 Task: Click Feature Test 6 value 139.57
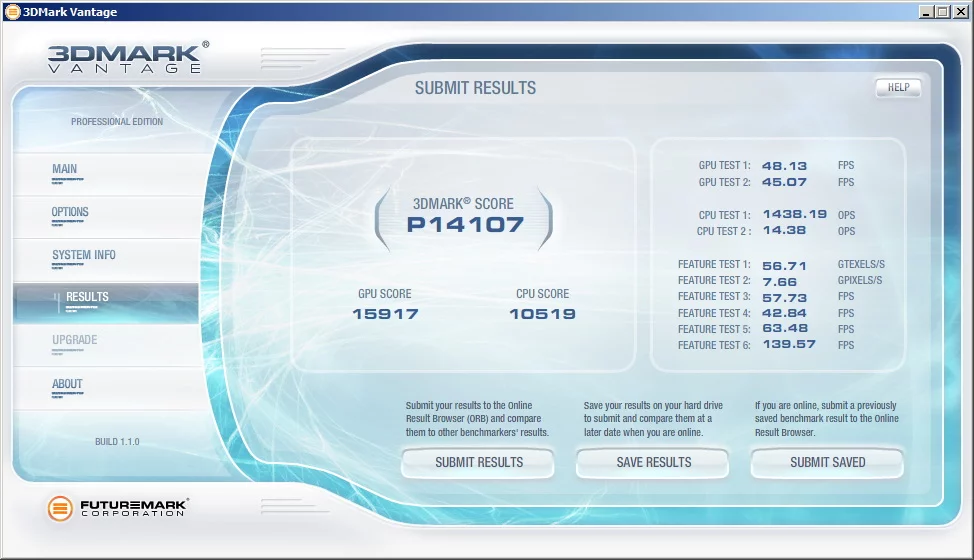[789, 344]
